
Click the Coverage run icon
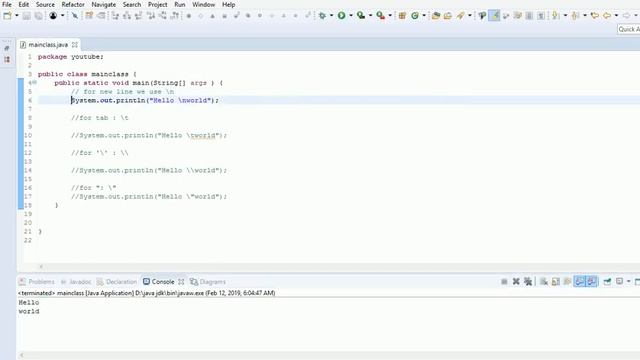[361, 16]
